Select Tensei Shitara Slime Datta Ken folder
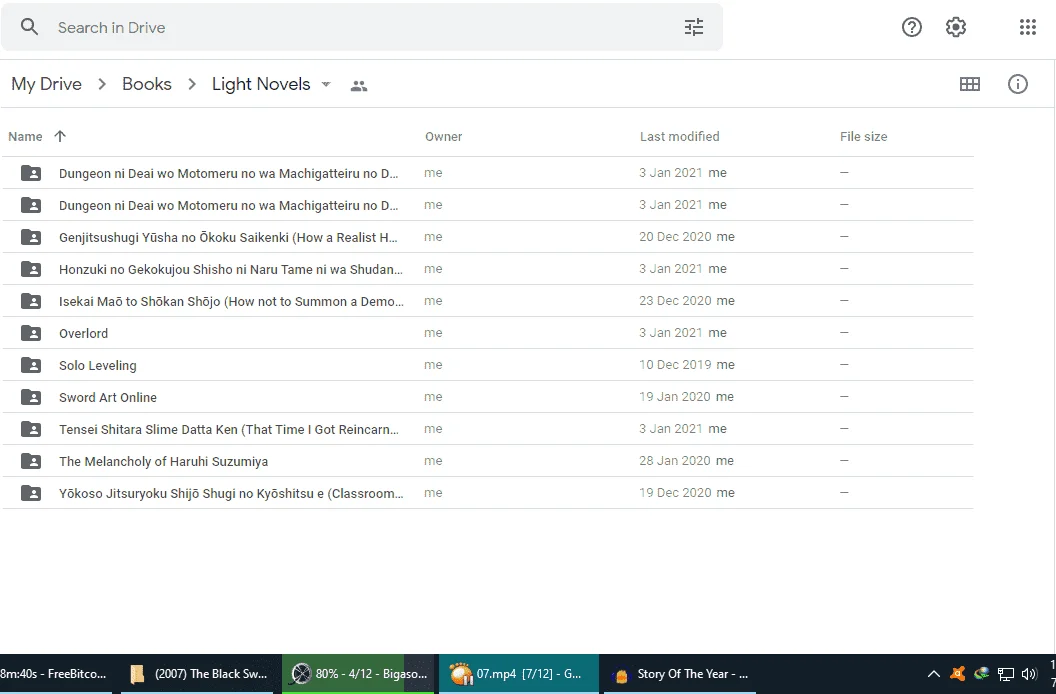 pyautogui.click(x=229, y=429)
